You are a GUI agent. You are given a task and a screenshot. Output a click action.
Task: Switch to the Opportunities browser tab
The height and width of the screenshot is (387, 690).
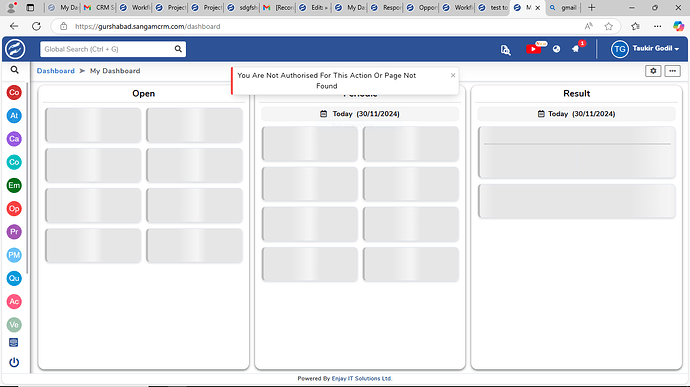tap(422, 7)
